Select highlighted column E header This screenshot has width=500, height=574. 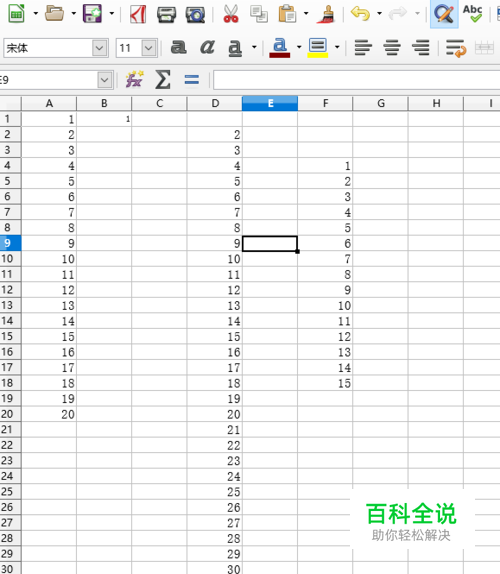[270, 104]
